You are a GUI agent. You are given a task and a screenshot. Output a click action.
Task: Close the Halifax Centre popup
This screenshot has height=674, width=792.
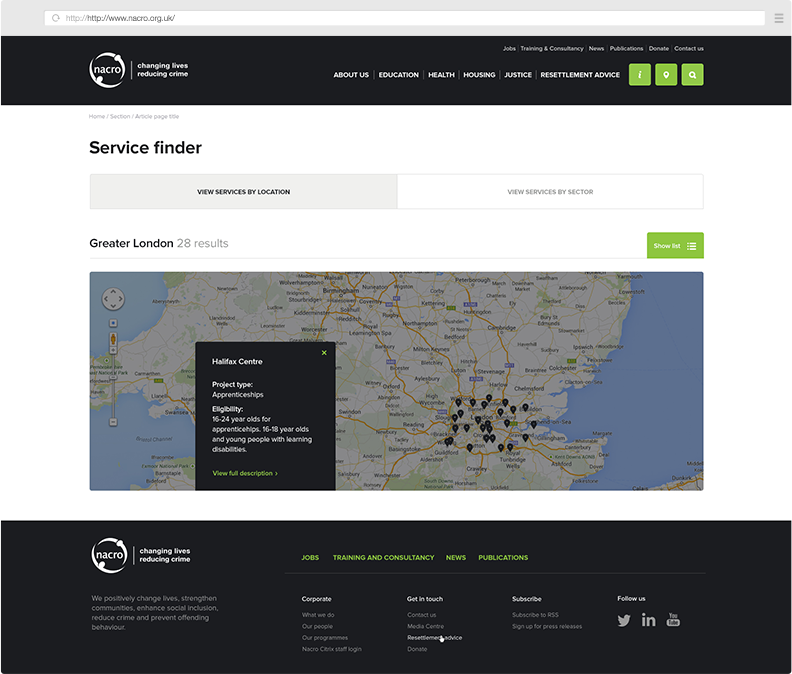point(324,353)
